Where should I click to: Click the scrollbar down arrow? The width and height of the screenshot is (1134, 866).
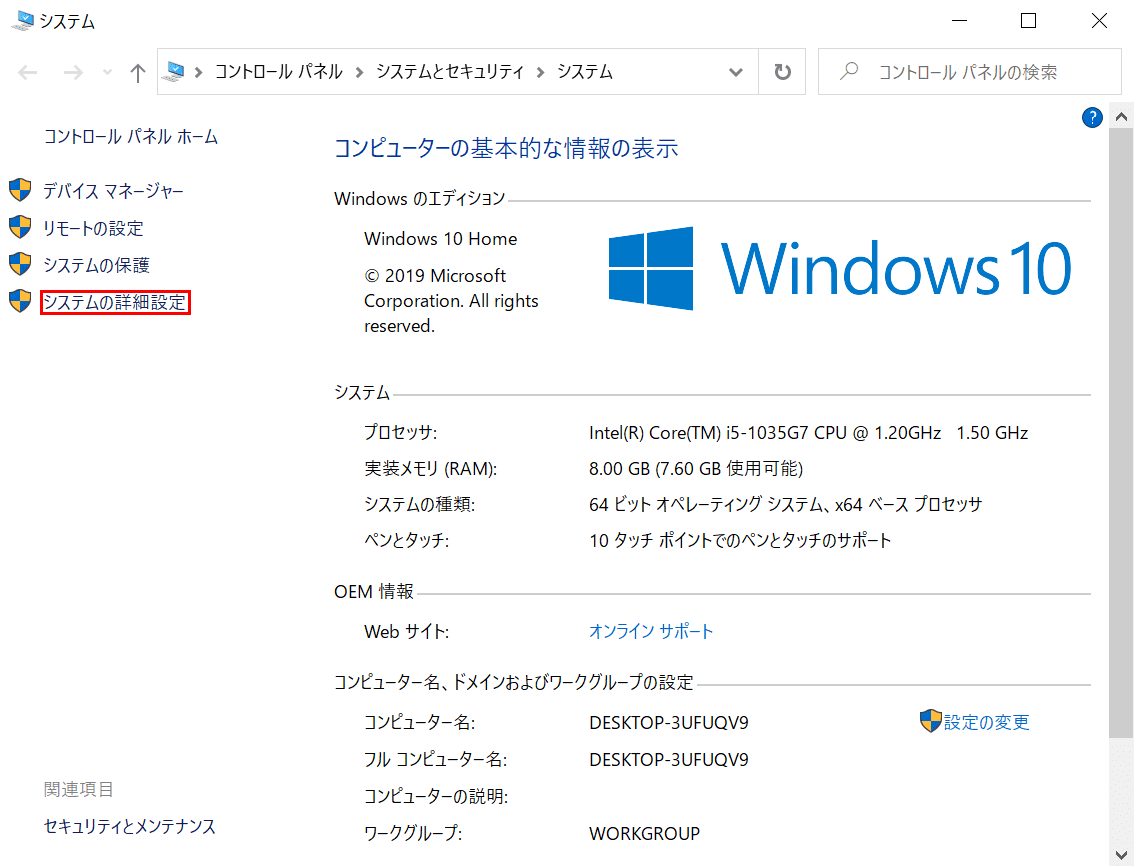[x=1121, y=855]
